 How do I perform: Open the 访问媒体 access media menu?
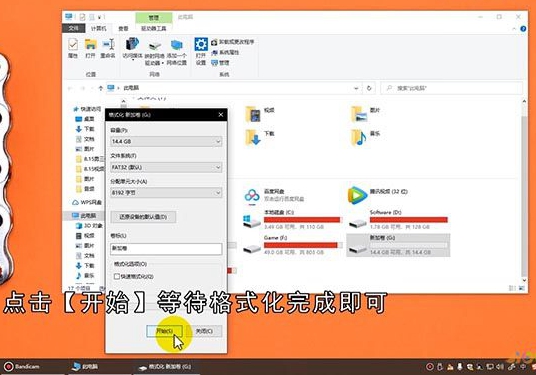coord(132,49)
